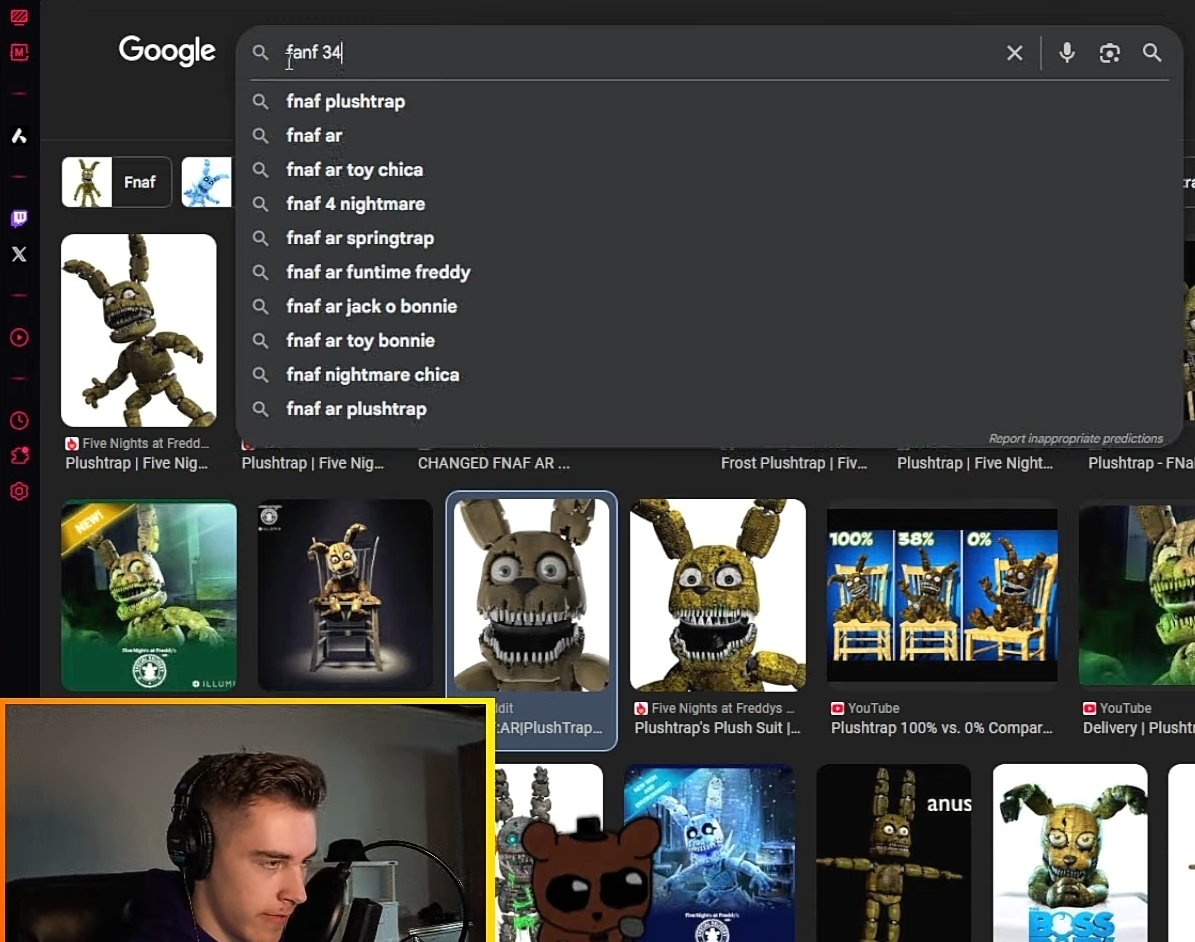Click the webcam overlay feed
The height and width of the screenshot is (942, 1195).
[x=247, y=822]
